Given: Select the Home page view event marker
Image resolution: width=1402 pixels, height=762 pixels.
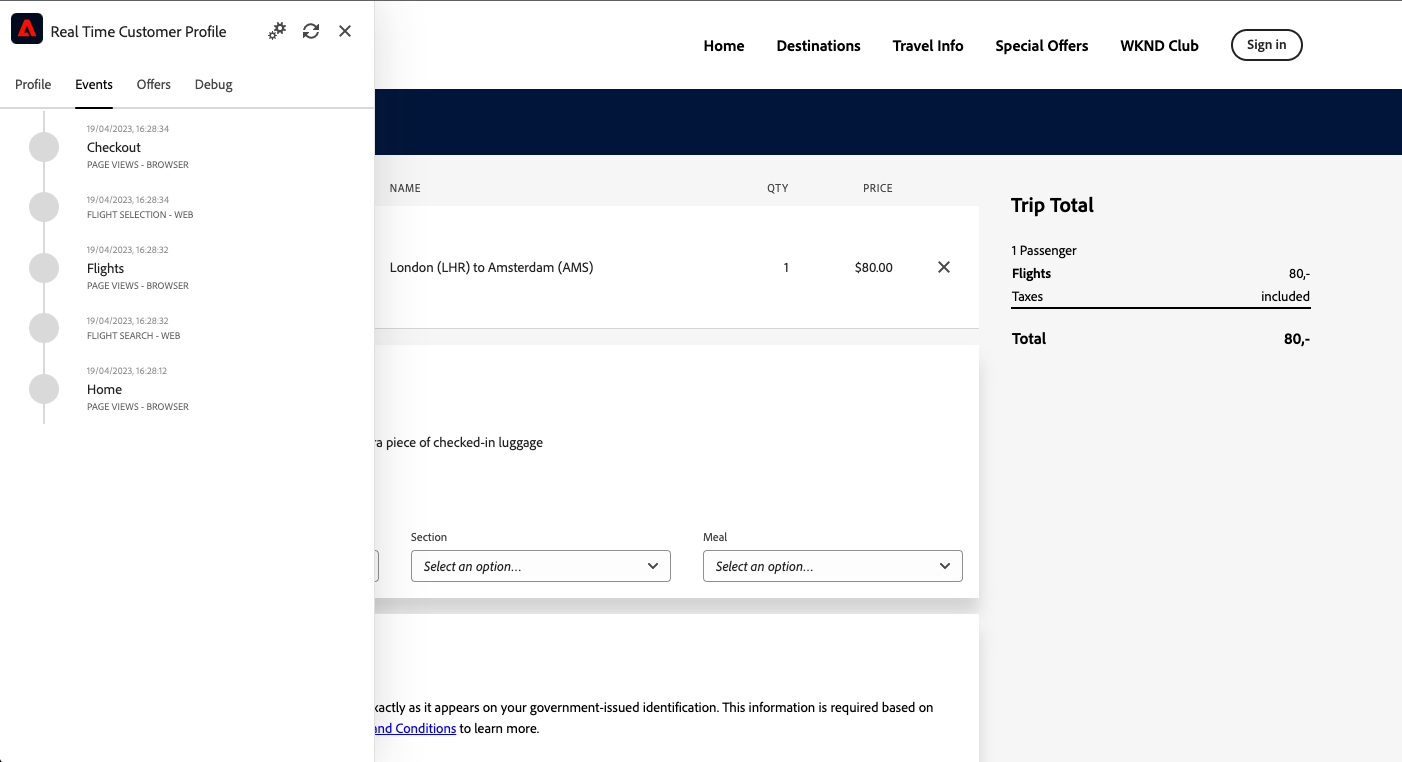Looking at the screenshot, I should click(44, 389).
